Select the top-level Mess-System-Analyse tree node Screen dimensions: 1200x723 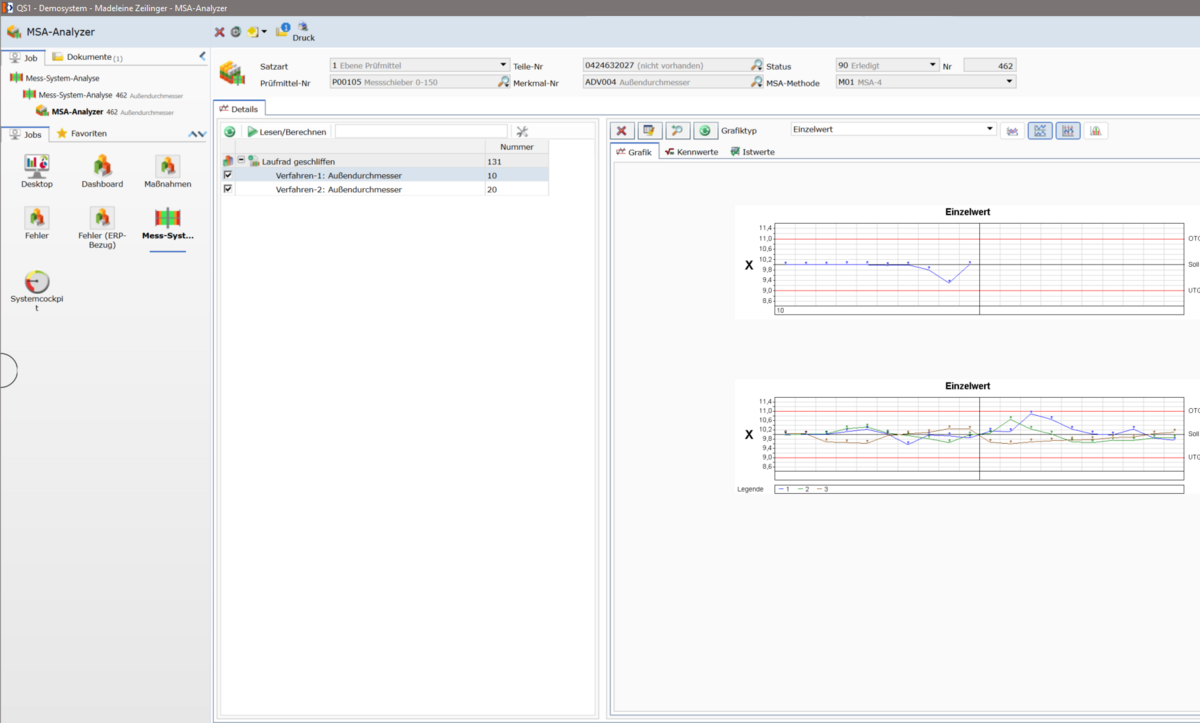54,78
